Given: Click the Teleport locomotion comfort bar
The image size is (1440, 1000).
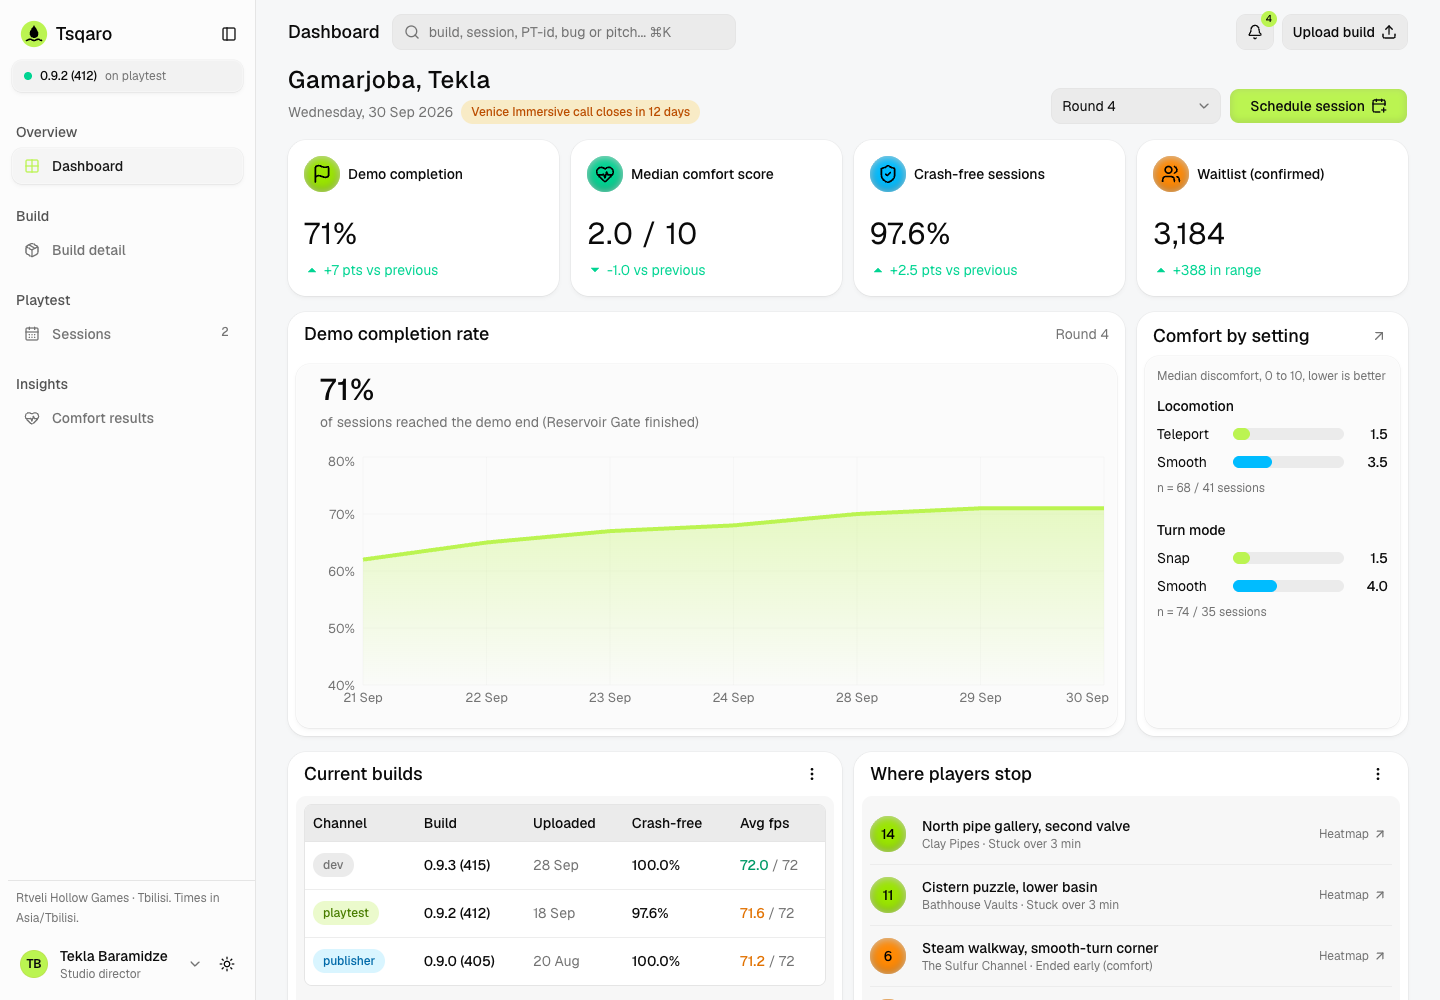Looking at the screenshot, I should [1288, 434].
